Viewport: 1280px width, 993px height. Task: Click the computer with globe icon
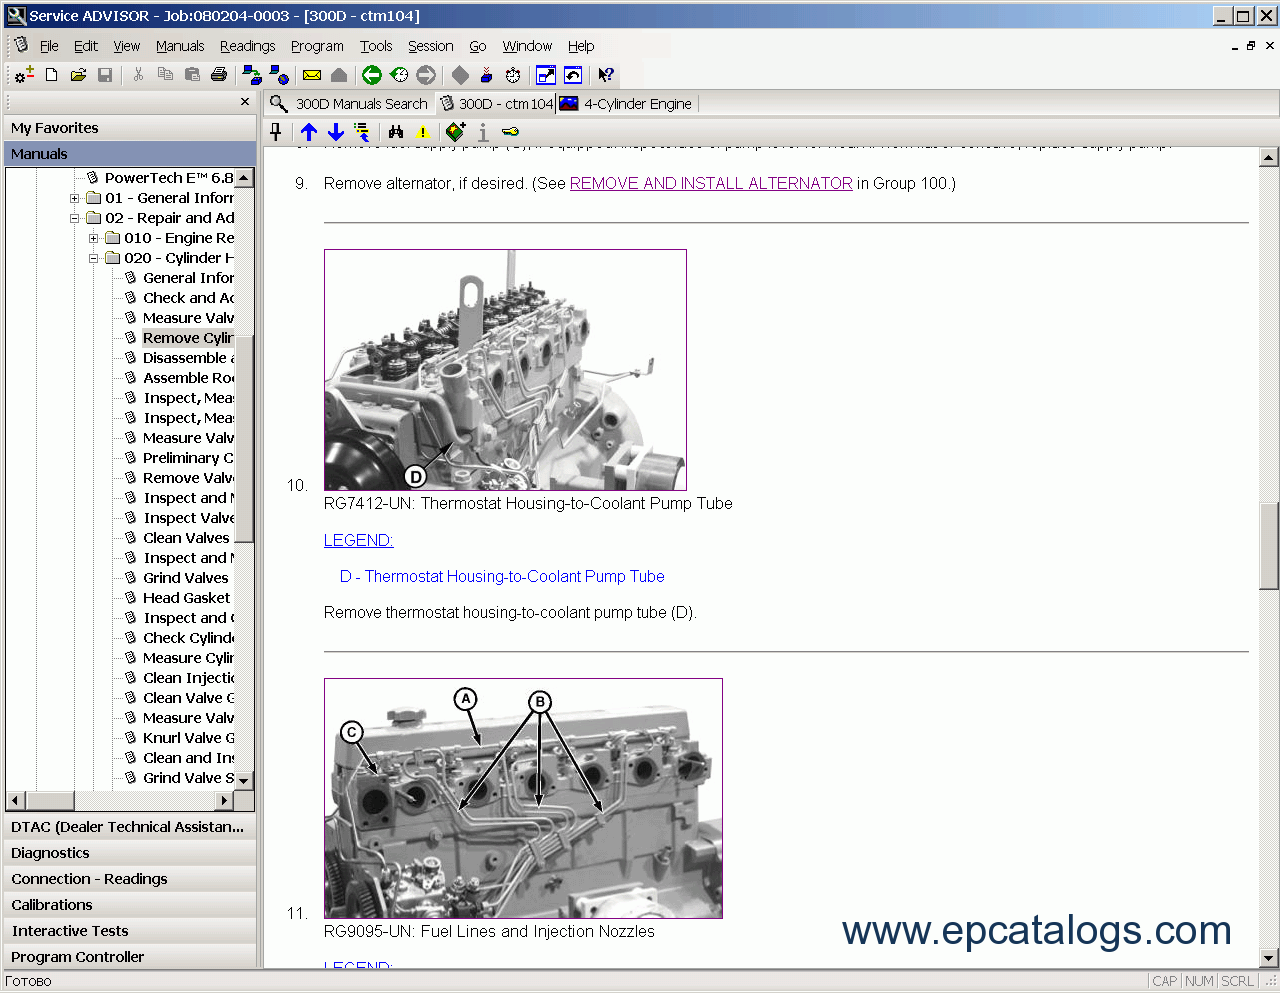click(279, 75)
